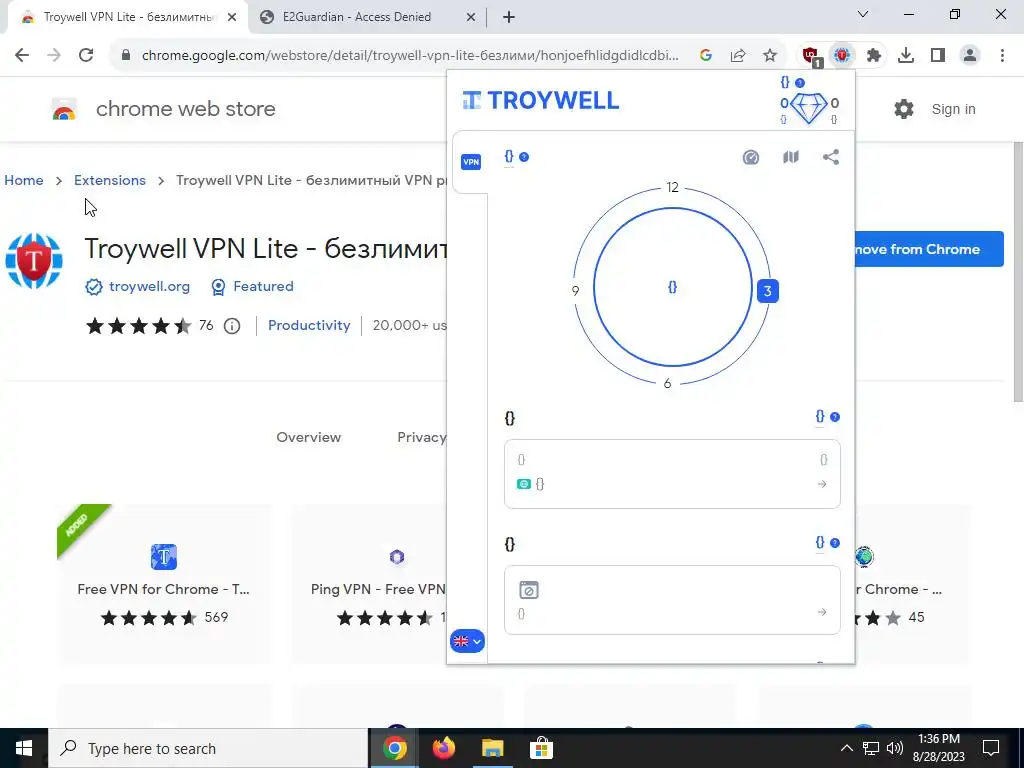Click the share page icon in address bar
Image resolution: width=1024 pixels, height=768 pixels.
tap(738, 56)
